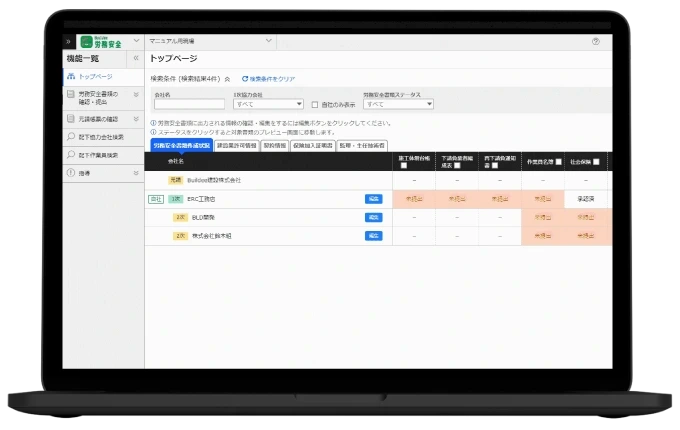This screenshot has width=680, height=430.
Task: Click the document icon beside 労務安全書類の確認・提出
Action: [x=71, y=94]
